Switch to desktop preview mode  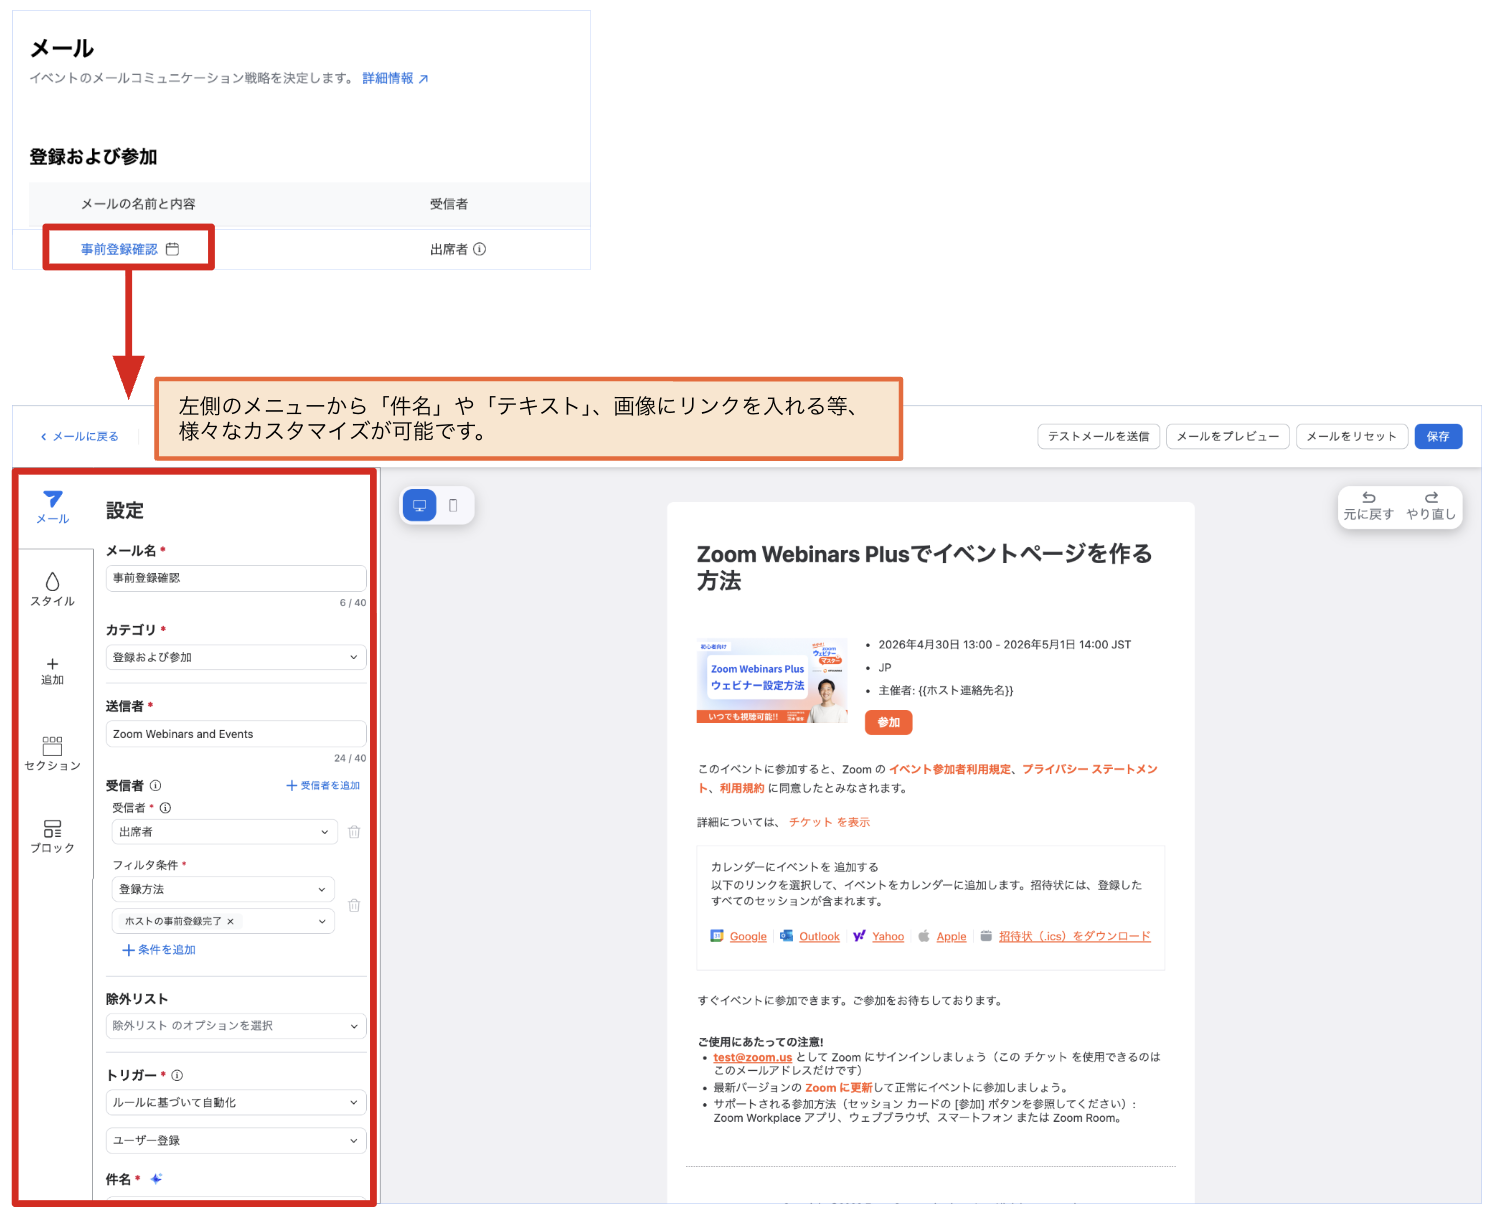pyautogui.click(x=420, y=505)
